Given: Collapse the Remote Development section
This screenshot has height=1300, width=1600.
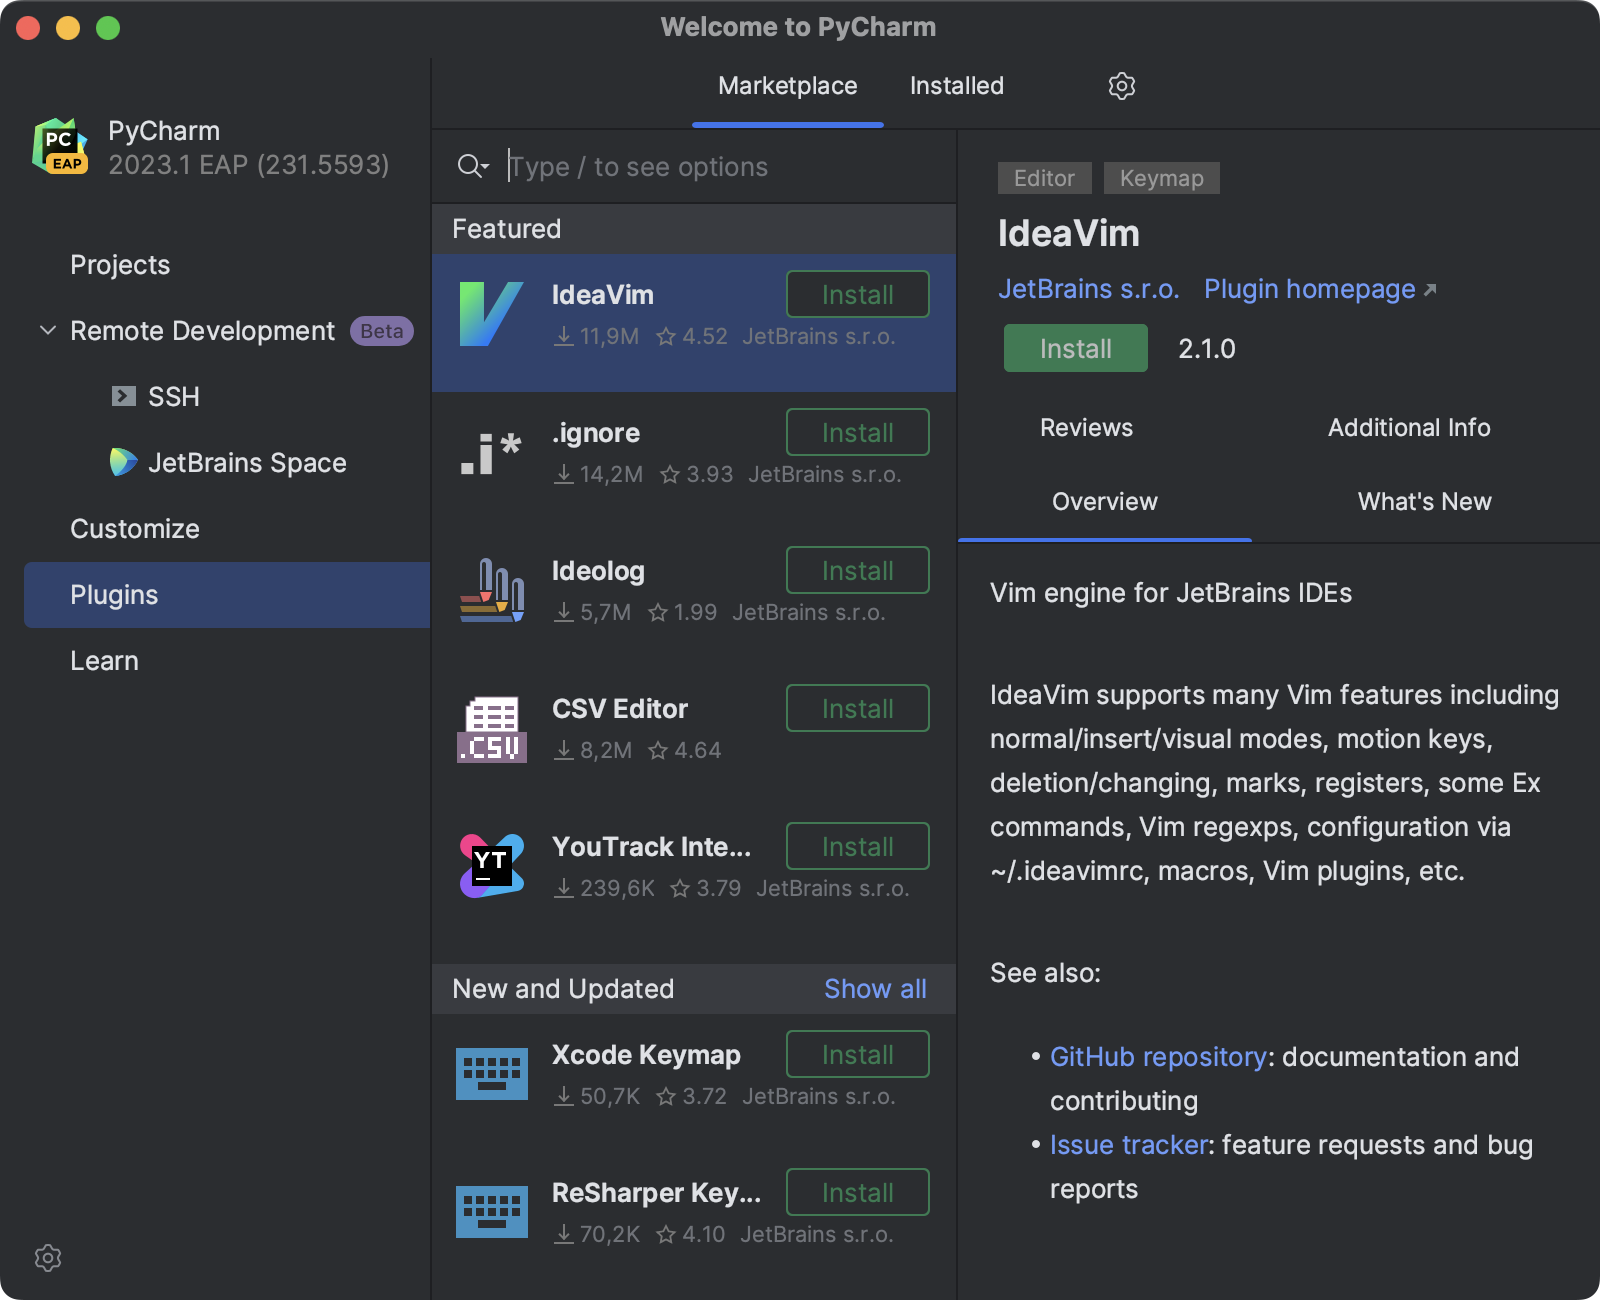Looking at the screenshot, I should [x=45, y=331].
